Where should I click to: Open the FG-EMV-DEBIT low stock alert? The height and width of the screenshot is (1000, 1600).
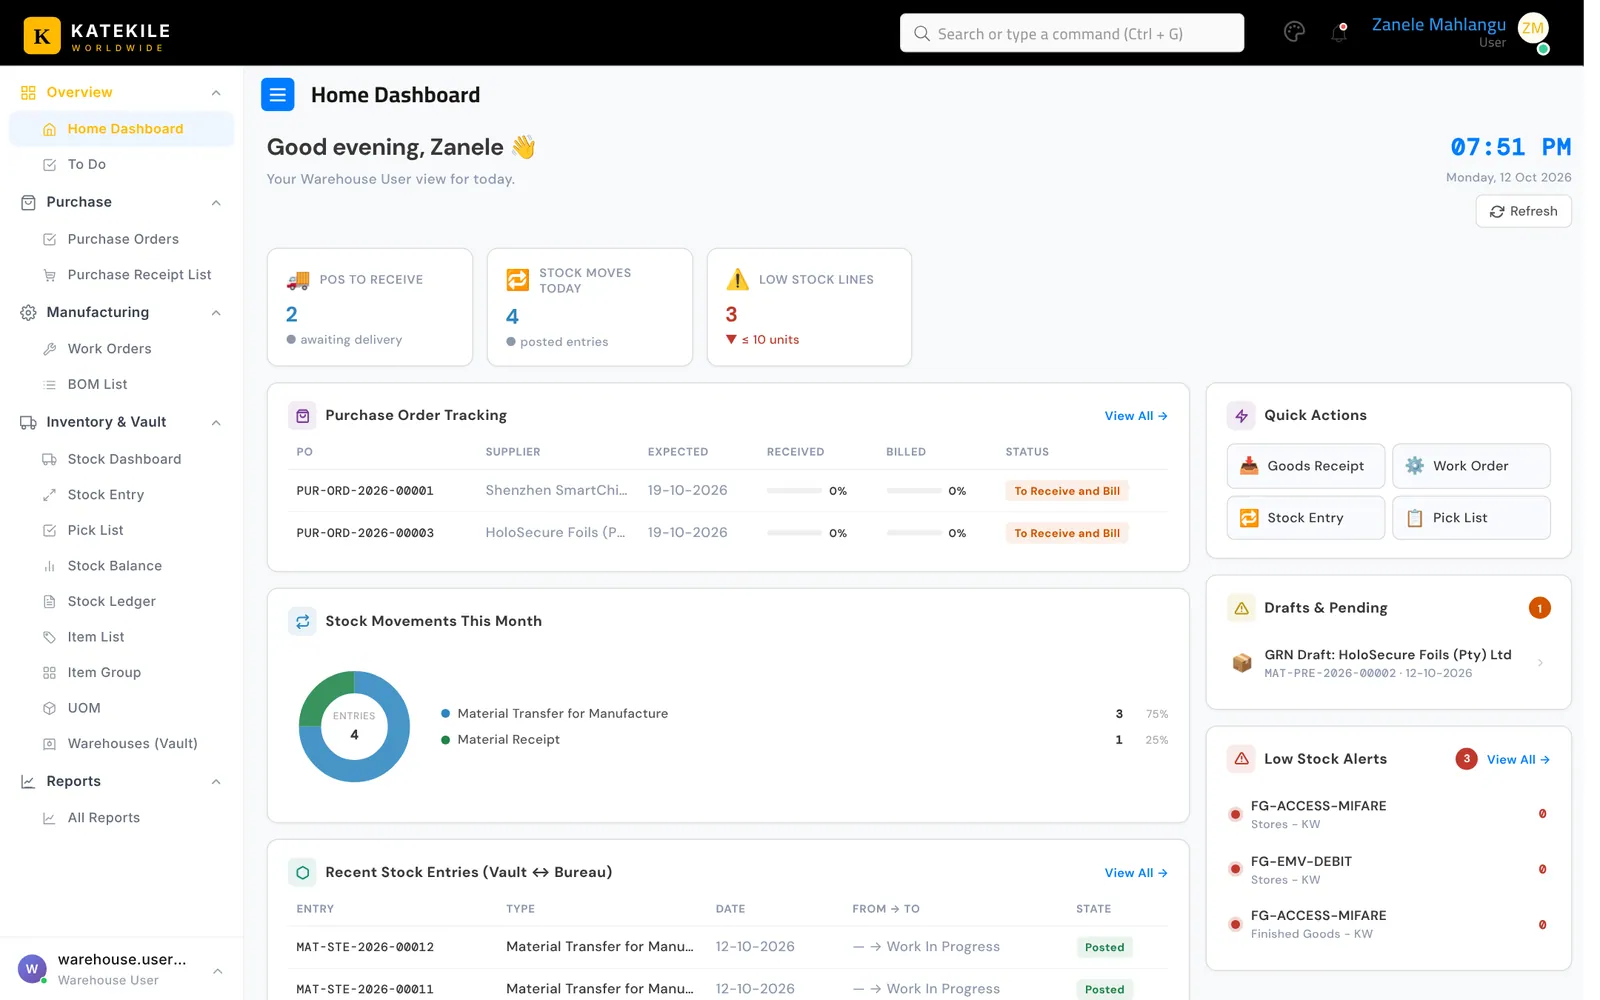click(x=1388, y=869)
